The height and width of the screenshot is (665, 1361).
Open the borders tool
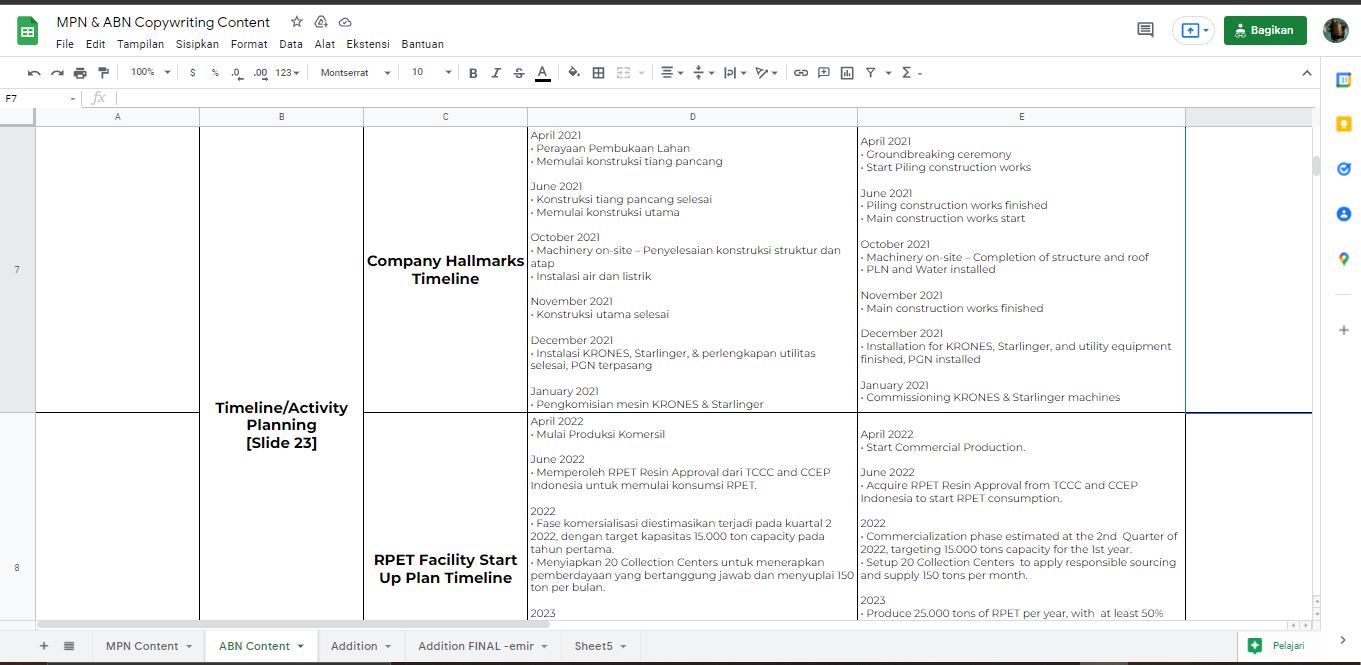click(598, 73)
